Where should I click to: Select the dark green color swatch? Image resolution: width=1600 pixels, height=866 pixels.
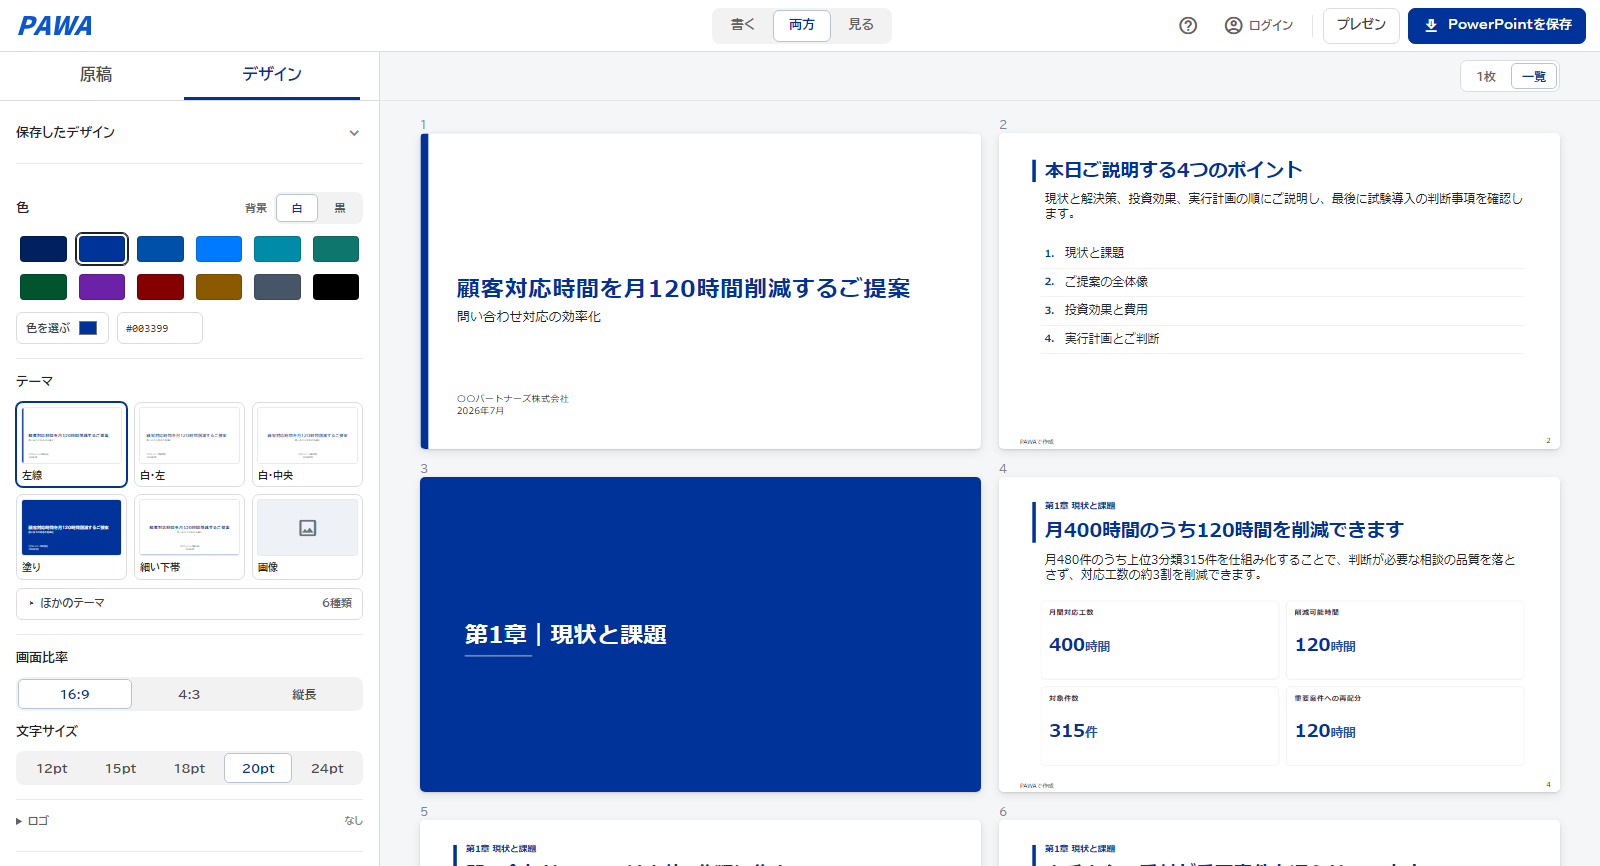point(43,287)
